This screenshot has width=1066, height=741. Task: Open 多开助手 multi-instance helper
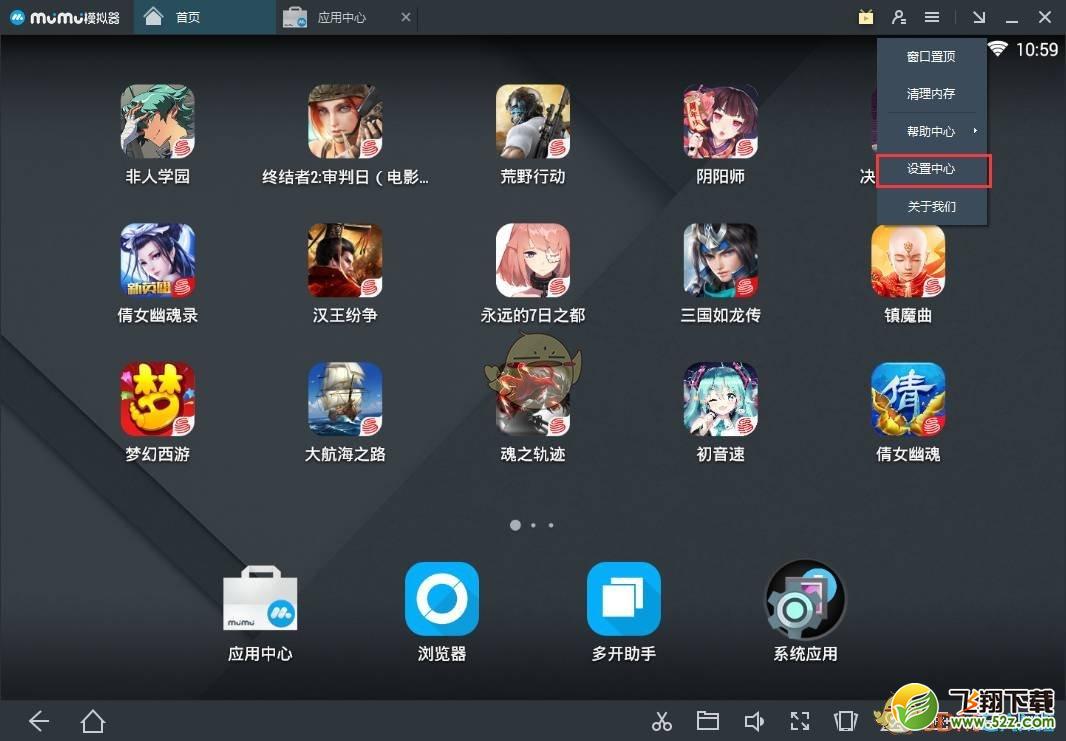(623, 598)
